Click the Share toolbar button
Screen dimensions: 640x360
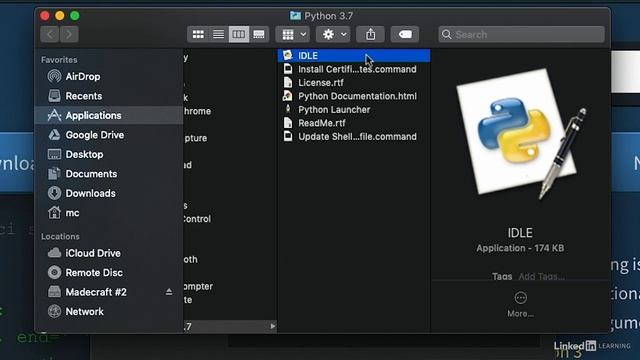tap(370, 34)
